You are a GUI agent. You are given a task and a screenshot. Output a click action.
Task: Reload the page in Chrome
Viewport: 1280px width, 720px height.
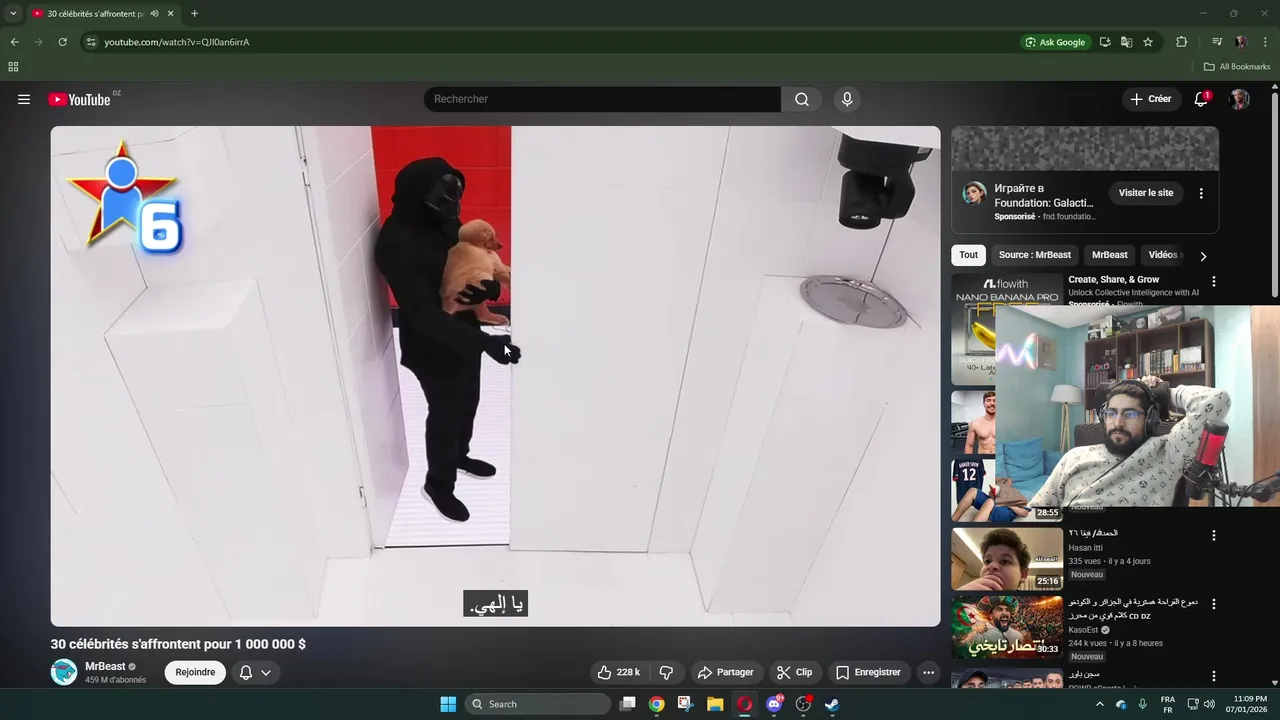click(x=62, y=42)
